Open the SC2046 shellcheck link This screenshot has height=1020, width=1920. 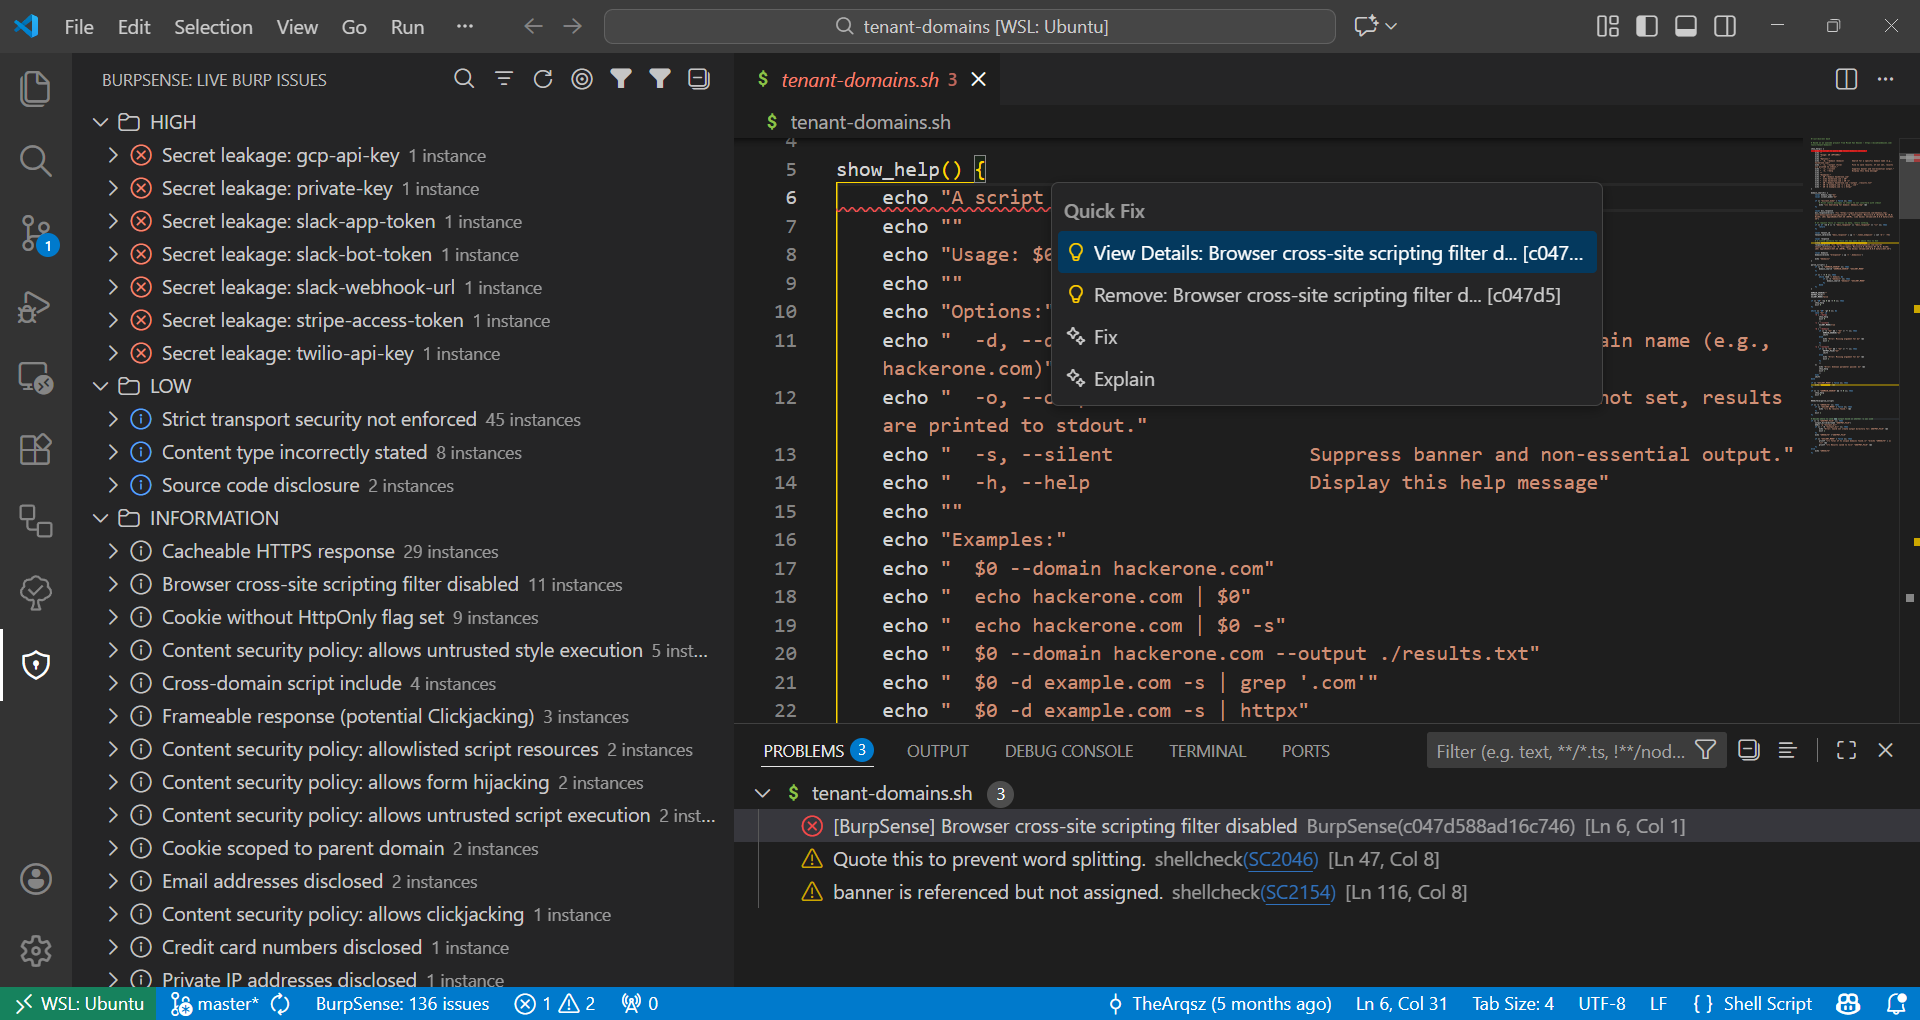tap(1281, 859)
